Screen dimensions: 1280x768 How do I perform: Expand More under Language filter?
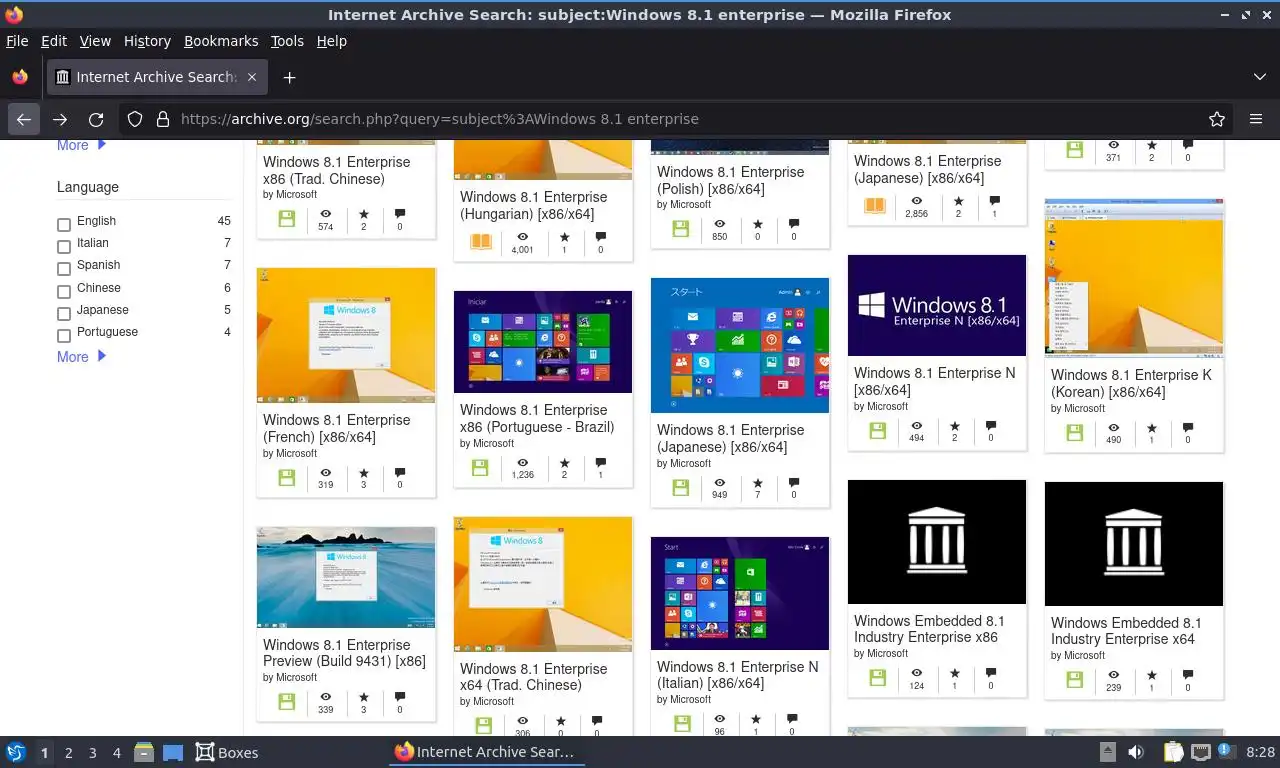click(81, 357)
